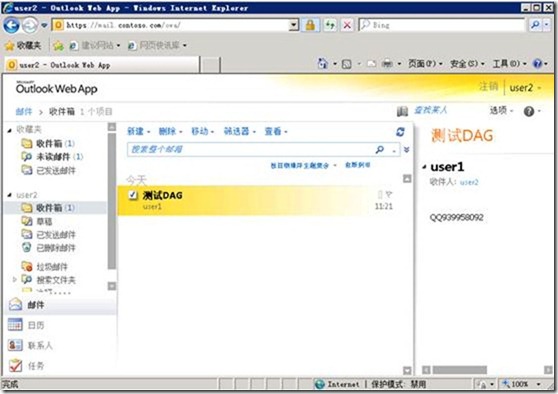Screen dimensions: 558x394
Task: Go back with the browser Back button
Action: coord(11,26)
